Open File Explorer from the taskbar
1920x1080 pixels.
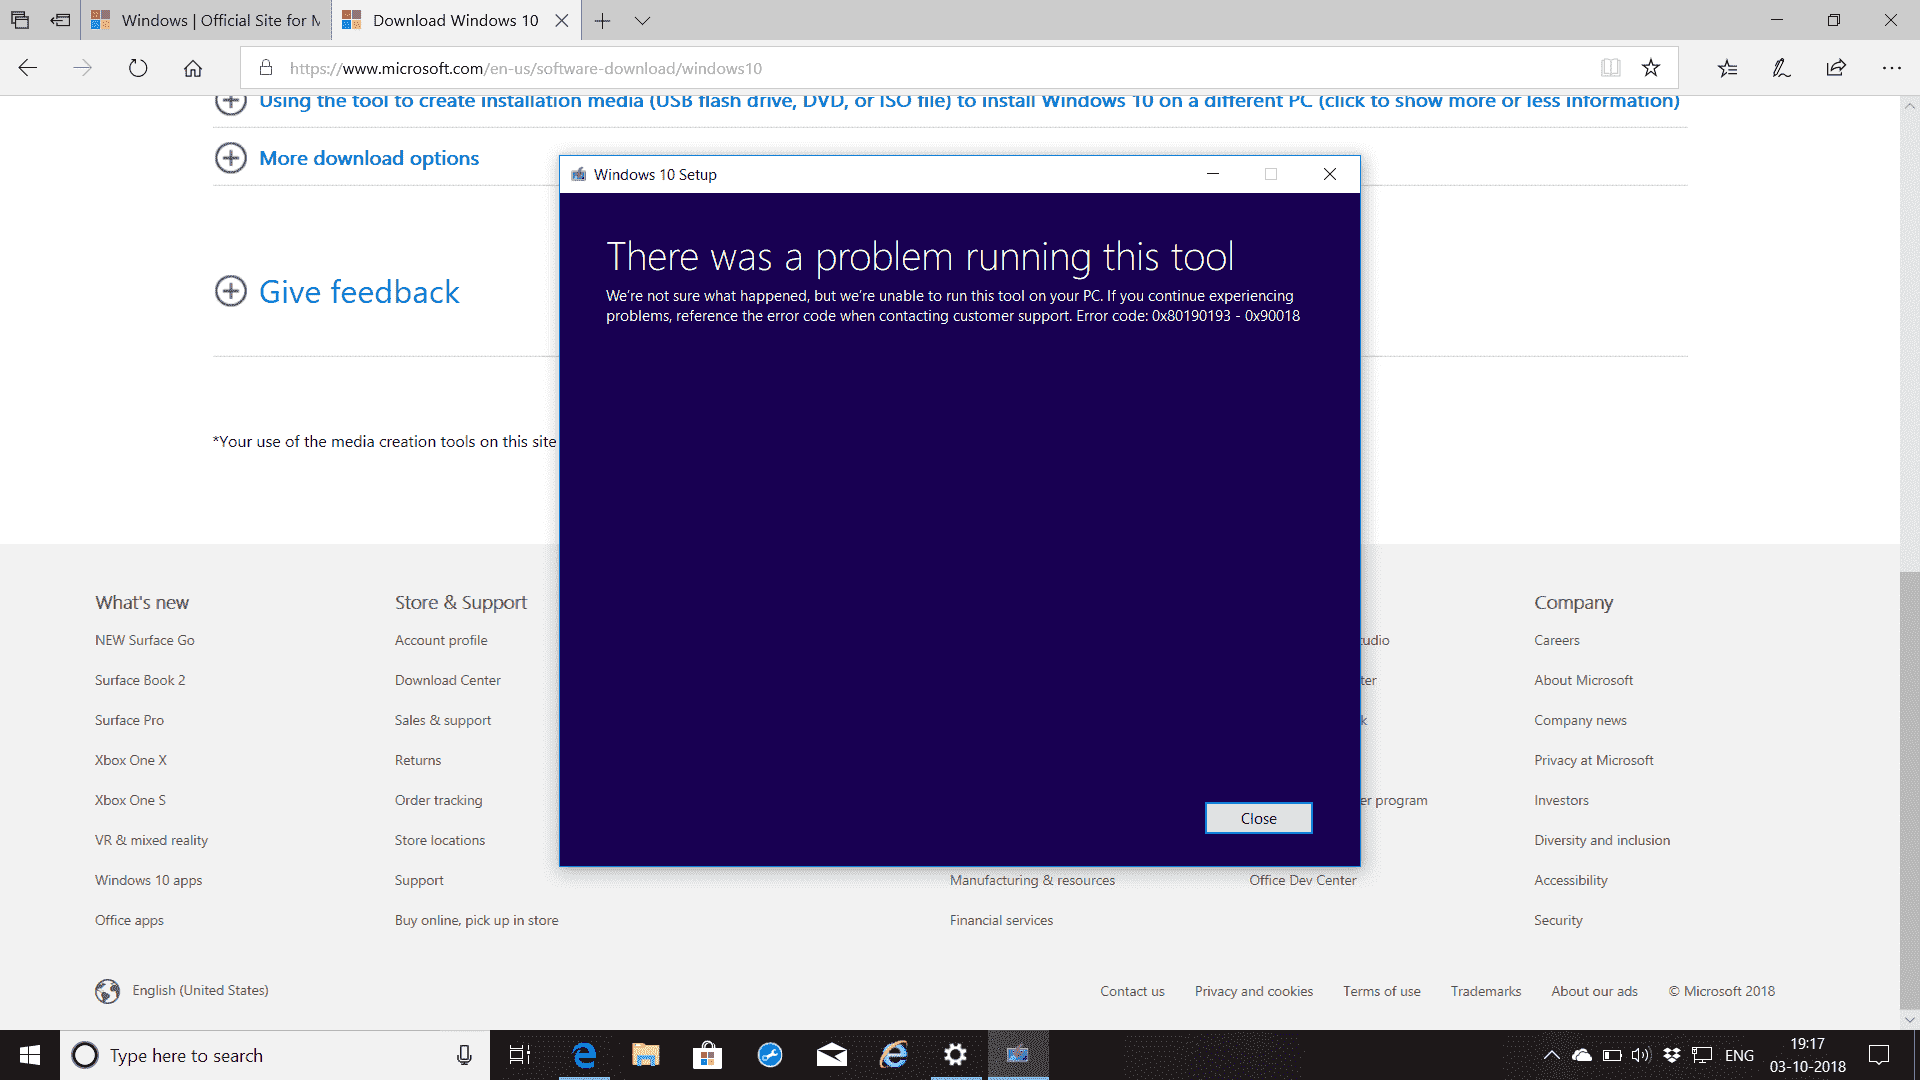point(646,1055)
